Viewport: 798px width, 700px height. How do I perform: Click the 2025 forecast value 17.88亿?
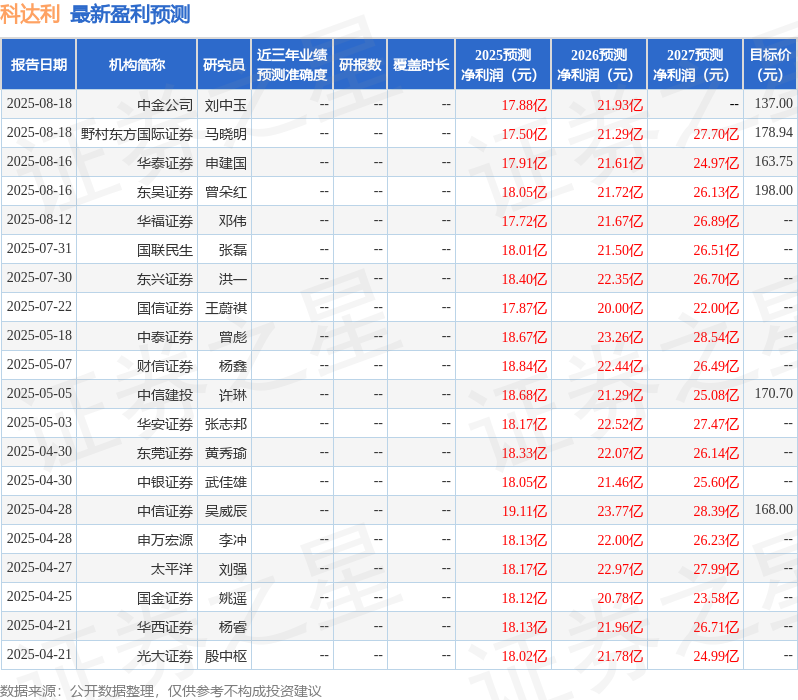[x=524, y=105]
